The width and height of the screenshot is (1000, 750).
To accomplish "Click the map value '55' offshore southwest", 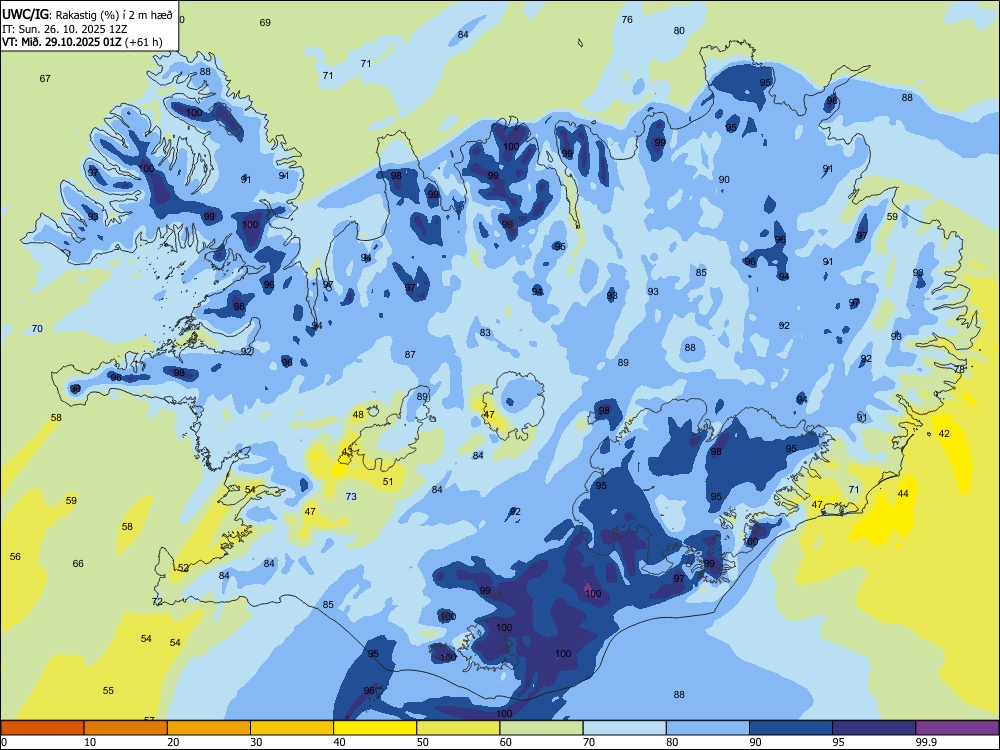I will tap(108, 691).
